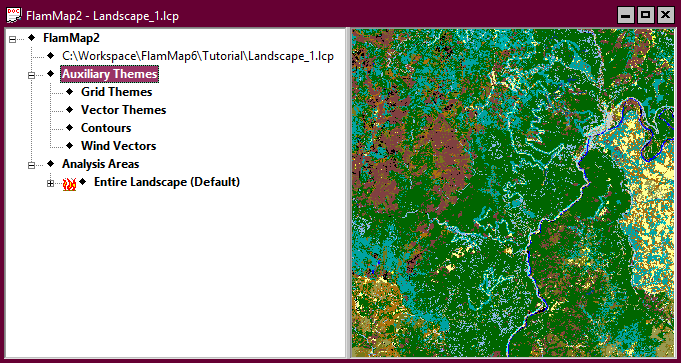Collapse the Analysis Areas branch
The image size is (681, 363).
[31, 165]
